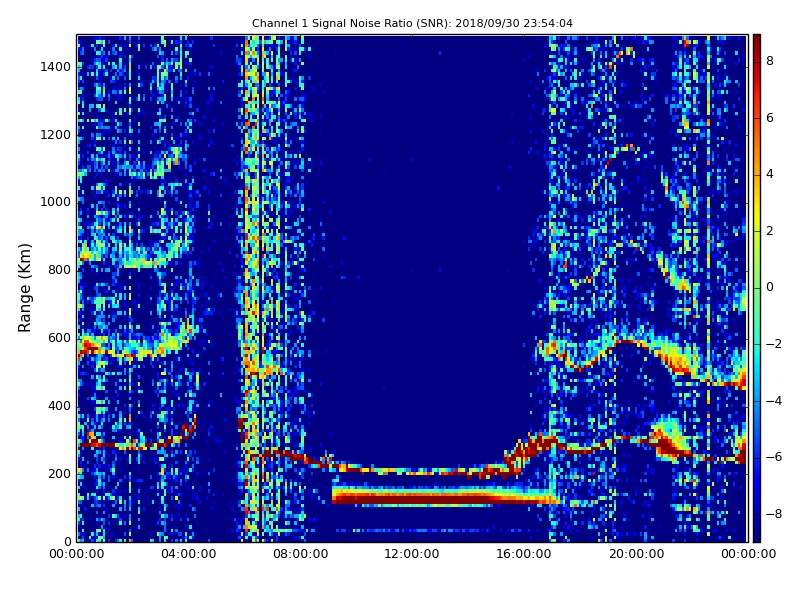Screen dimensions: 800x600
Task: Click the colorbar value −2 label
Action: pos(773,344)
